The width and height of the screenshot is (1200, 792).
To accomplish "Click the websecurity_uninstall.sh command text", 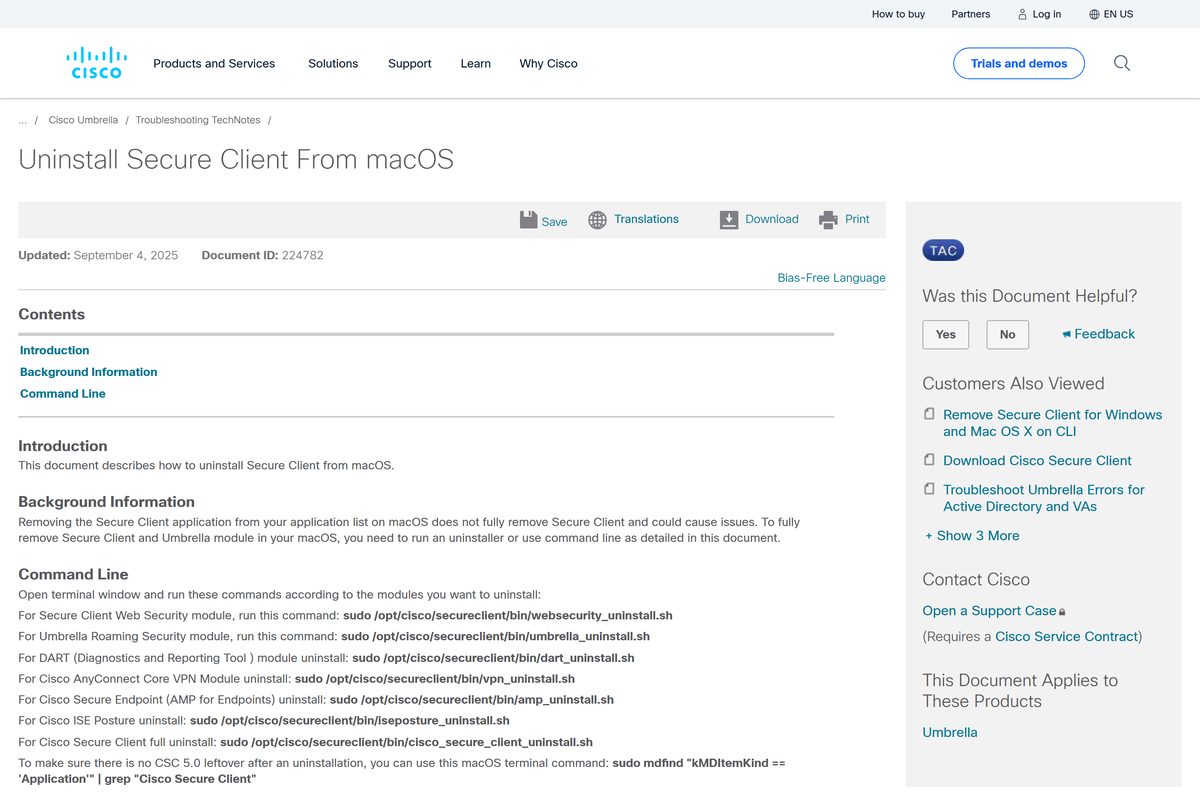I will point(508,615).
